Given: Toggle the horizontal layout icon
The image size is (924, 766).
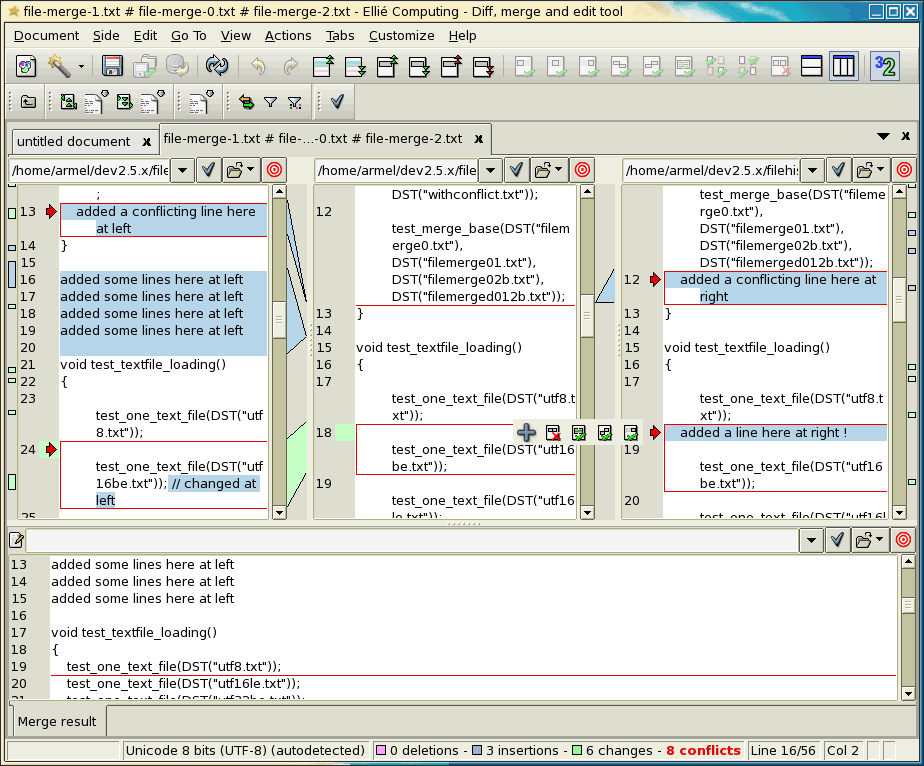Looking at the screenshot, I should click(812, 67).
